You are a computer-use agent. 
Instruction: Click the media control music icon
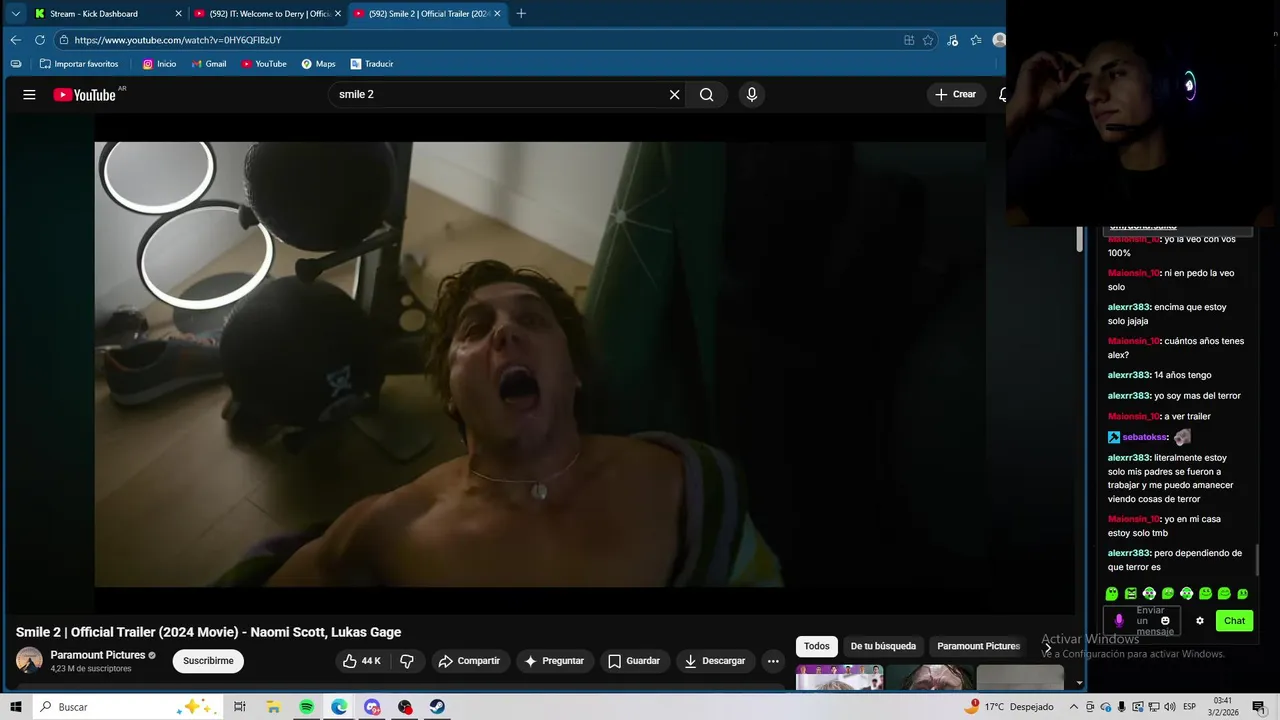coord(952,40)
